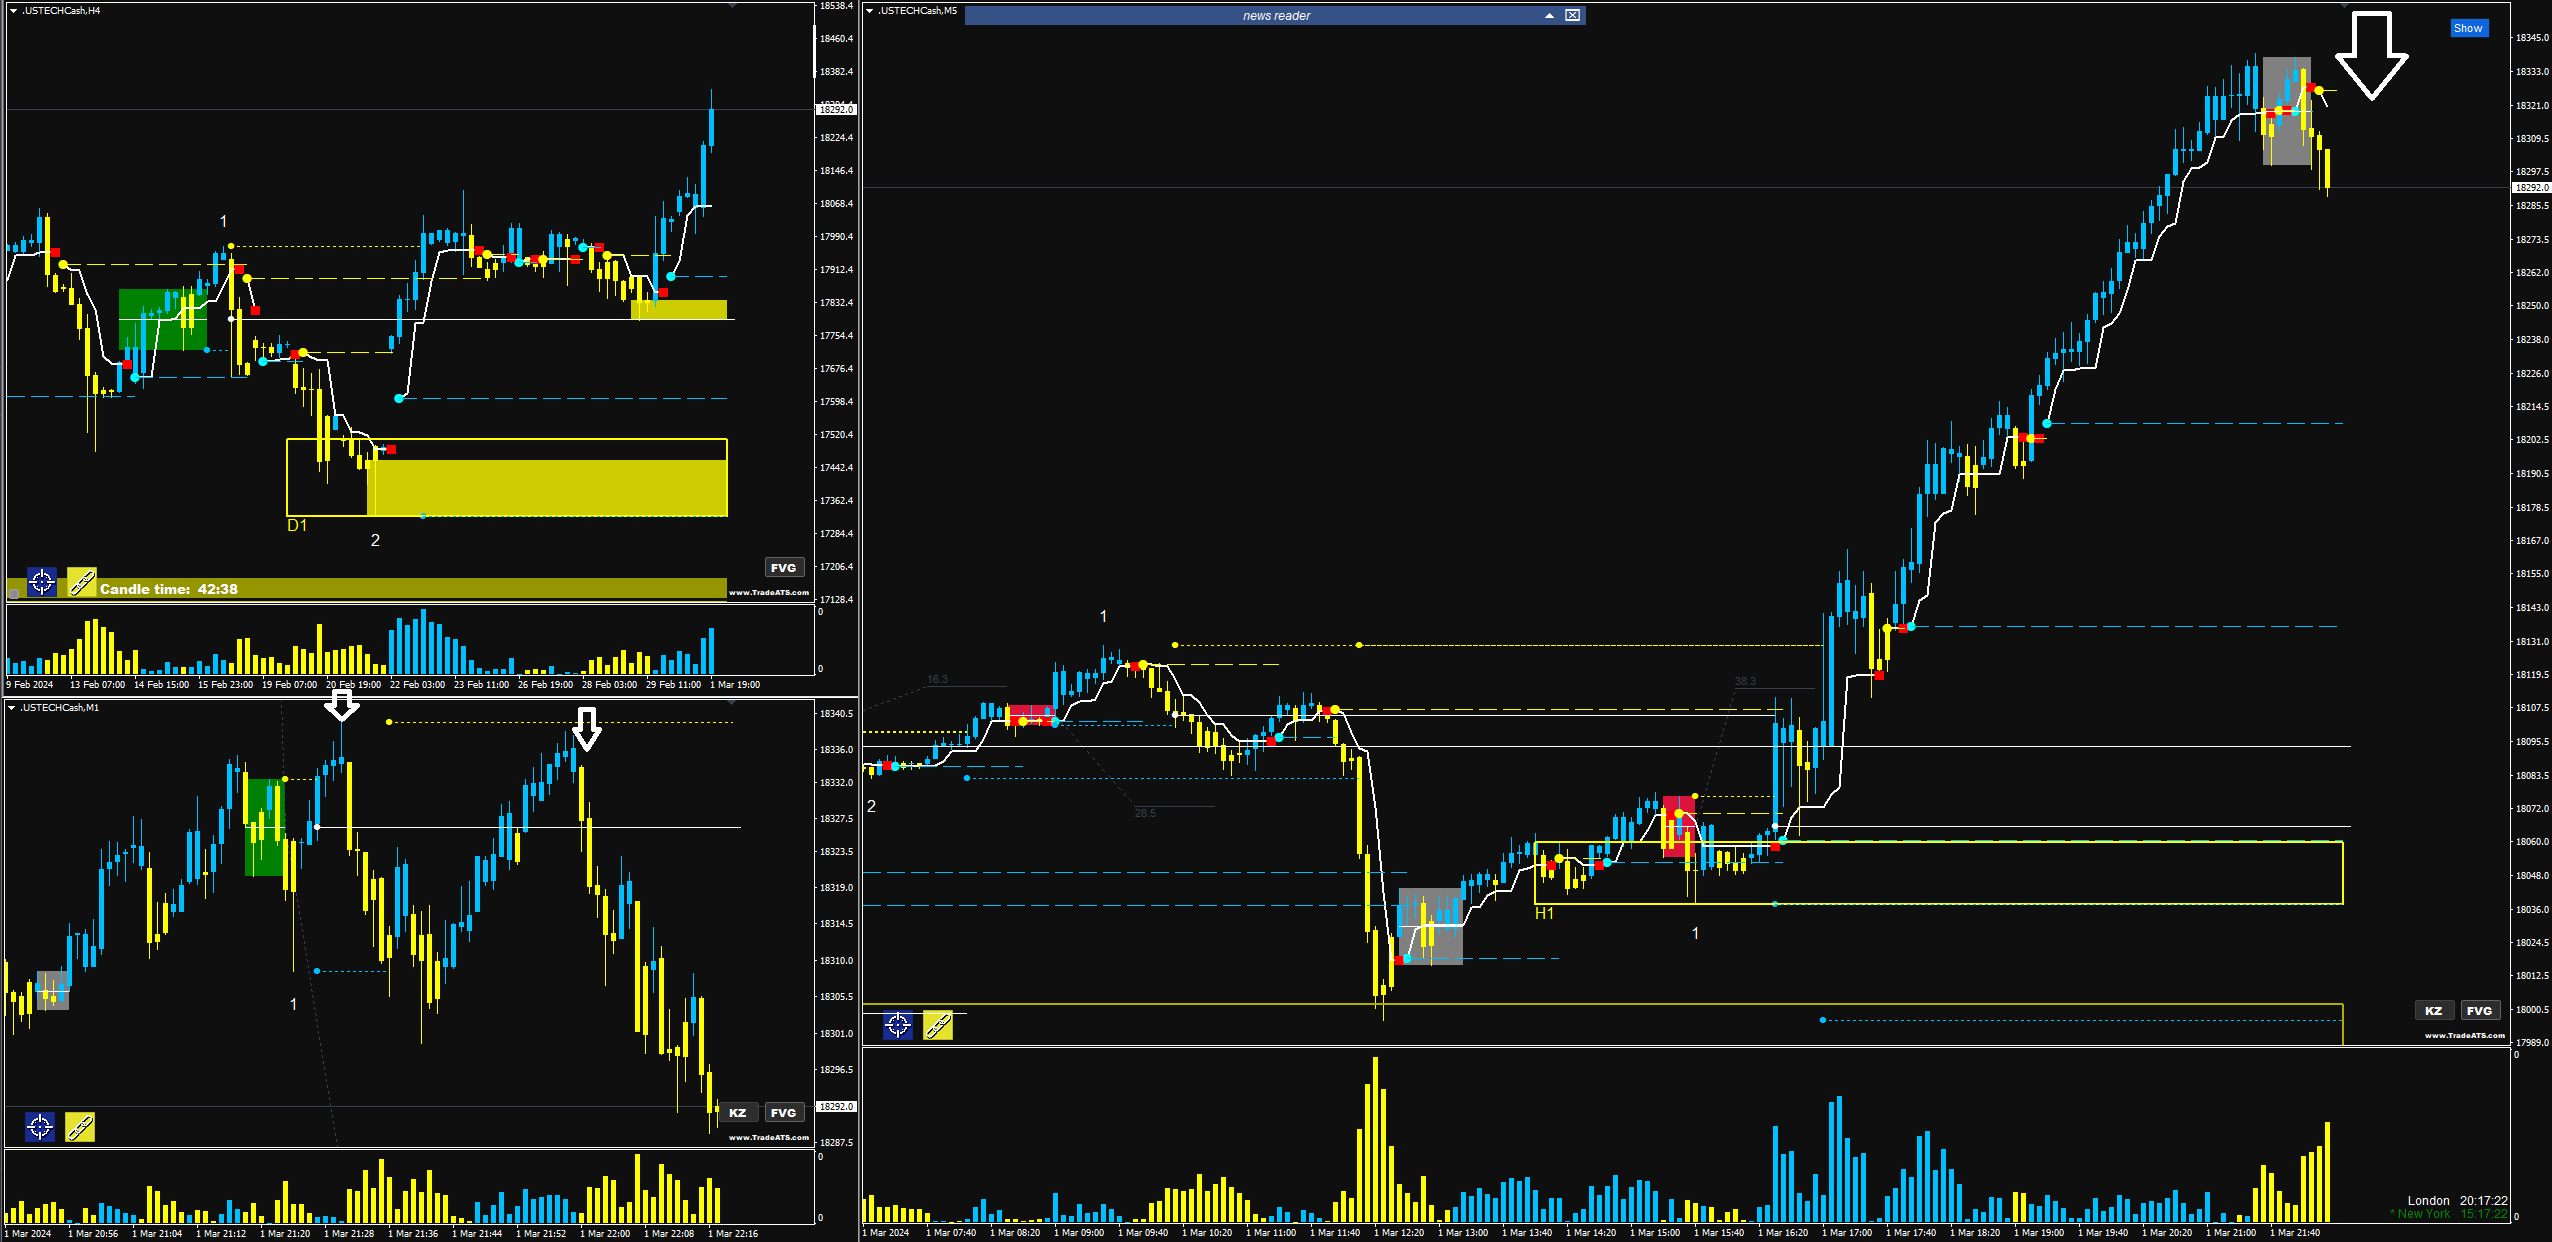
Task: Open .USTECHCash,H4 chart dropdown arrow
Action: pos(13,10)
